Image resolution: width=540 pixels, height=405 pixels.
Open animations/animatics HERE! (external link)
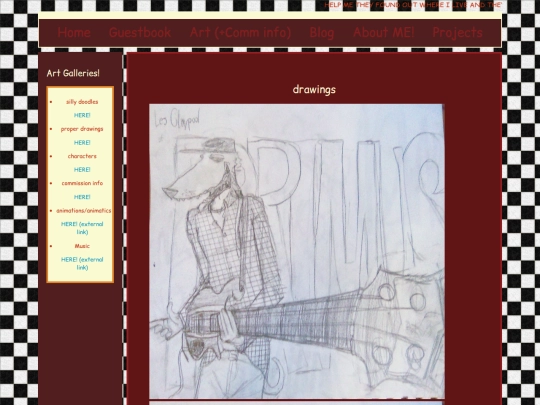point(82,228)
